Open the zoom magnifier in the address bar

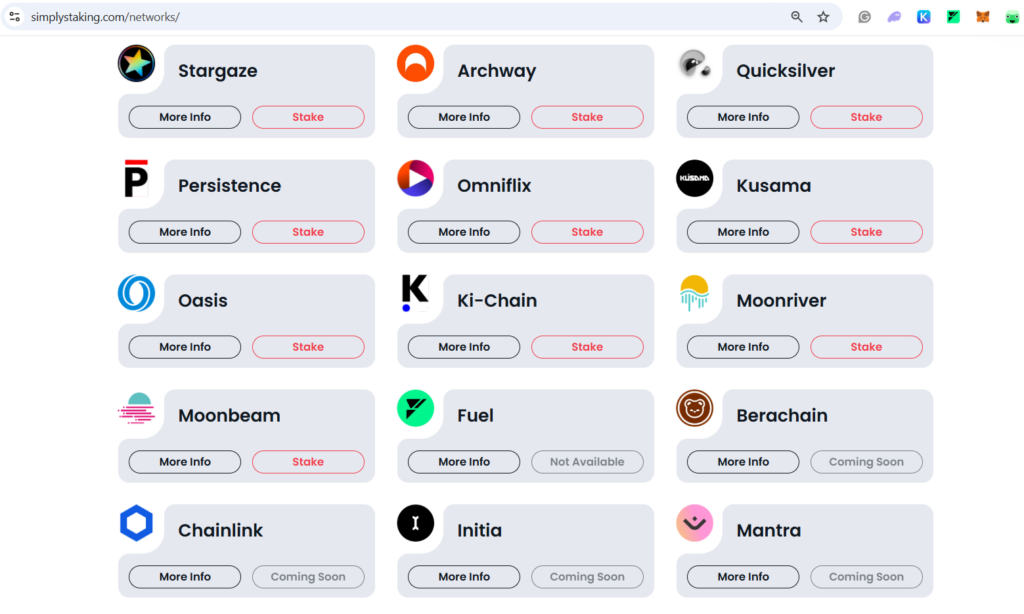point(797,17)
